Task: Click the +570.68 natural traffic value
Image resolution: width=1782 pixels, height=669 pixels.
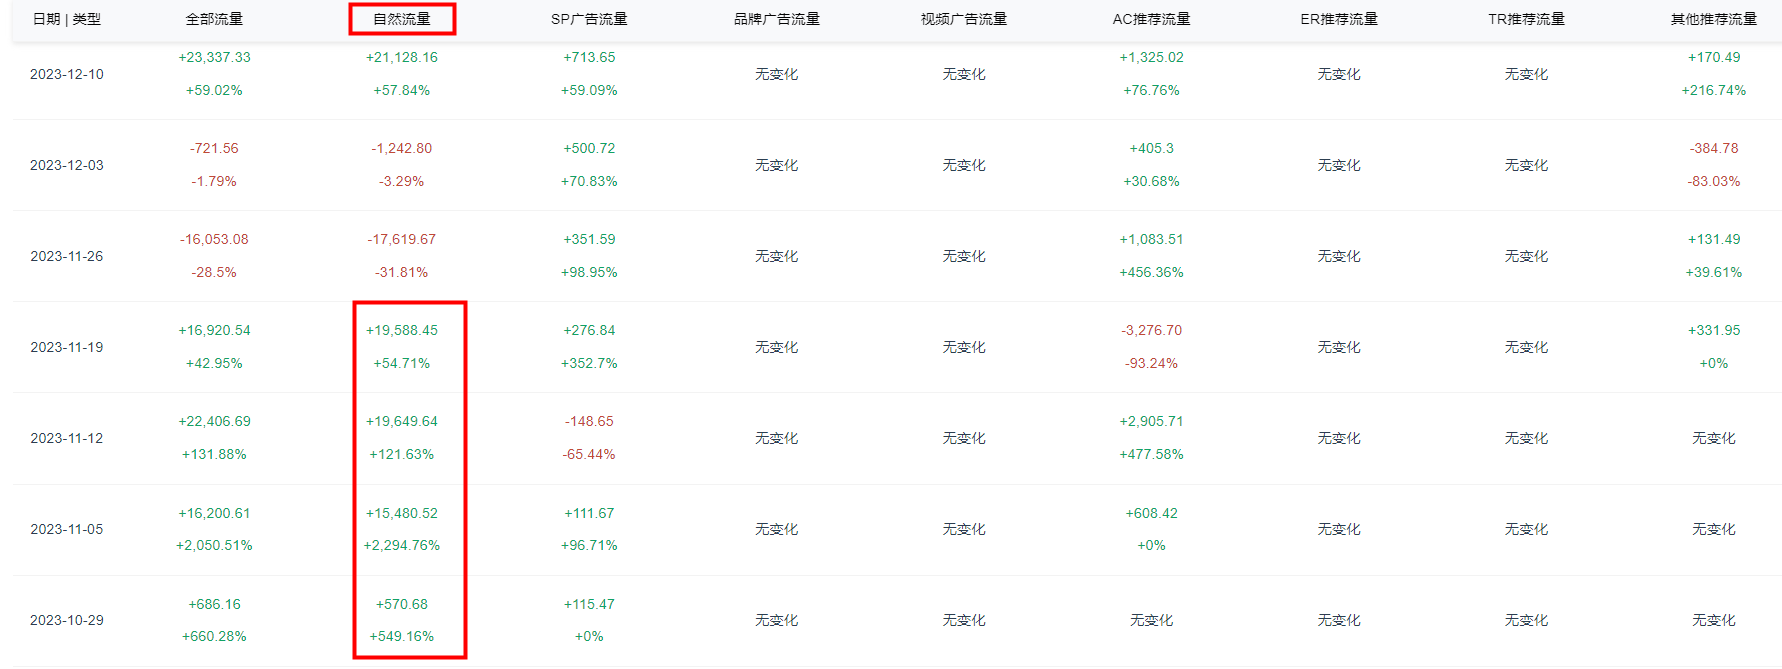Action: coord(402,604)
